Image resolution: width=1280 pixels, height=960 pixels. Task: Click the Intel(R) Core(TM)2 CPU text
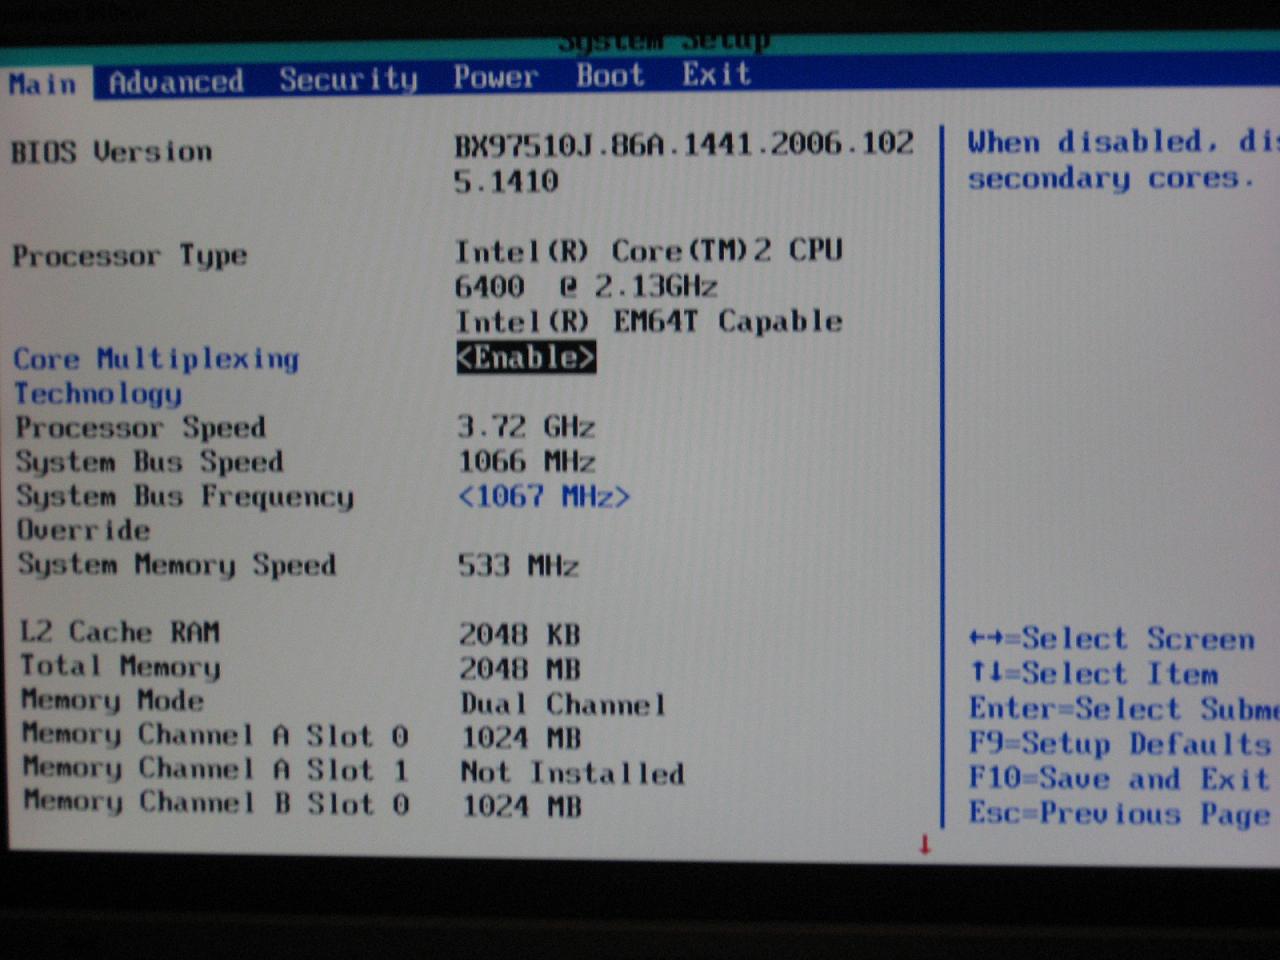click(x=649, y=250)
